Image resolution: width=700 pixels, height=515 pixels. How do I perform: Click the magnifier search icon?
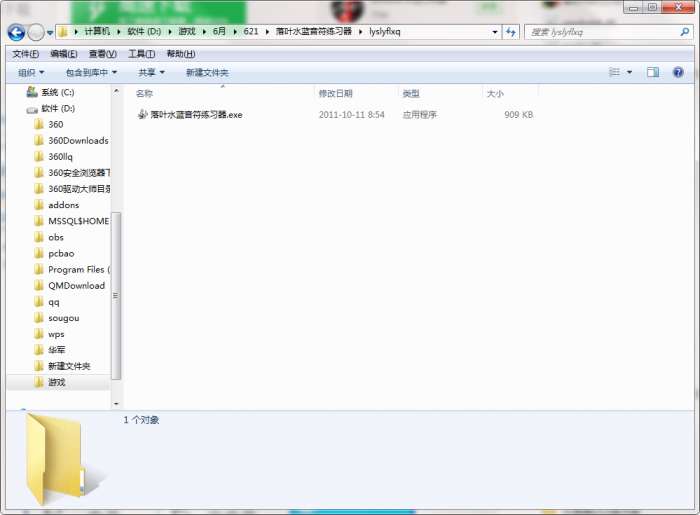pyautogui.click(x=684, y=32)
